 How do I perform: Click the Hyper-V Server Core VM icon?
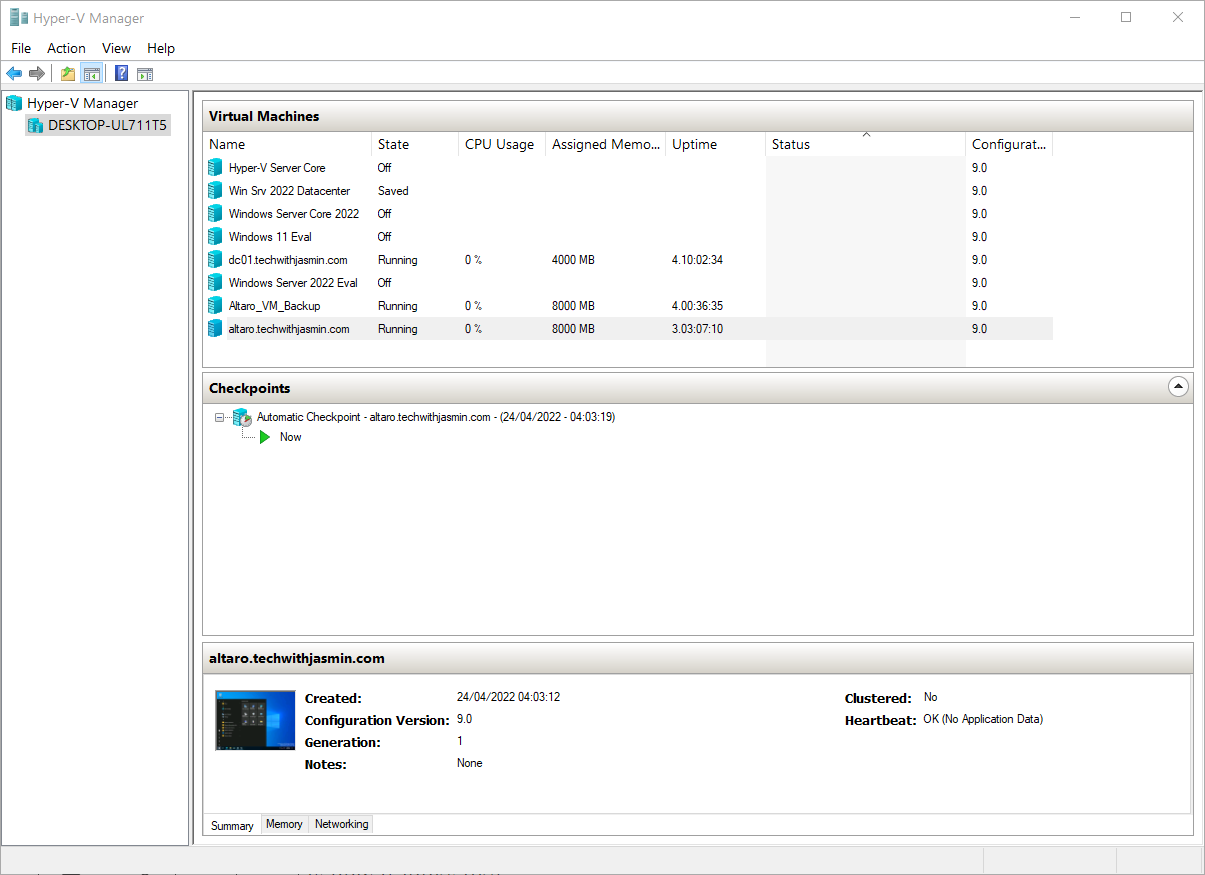coord(215,168)
